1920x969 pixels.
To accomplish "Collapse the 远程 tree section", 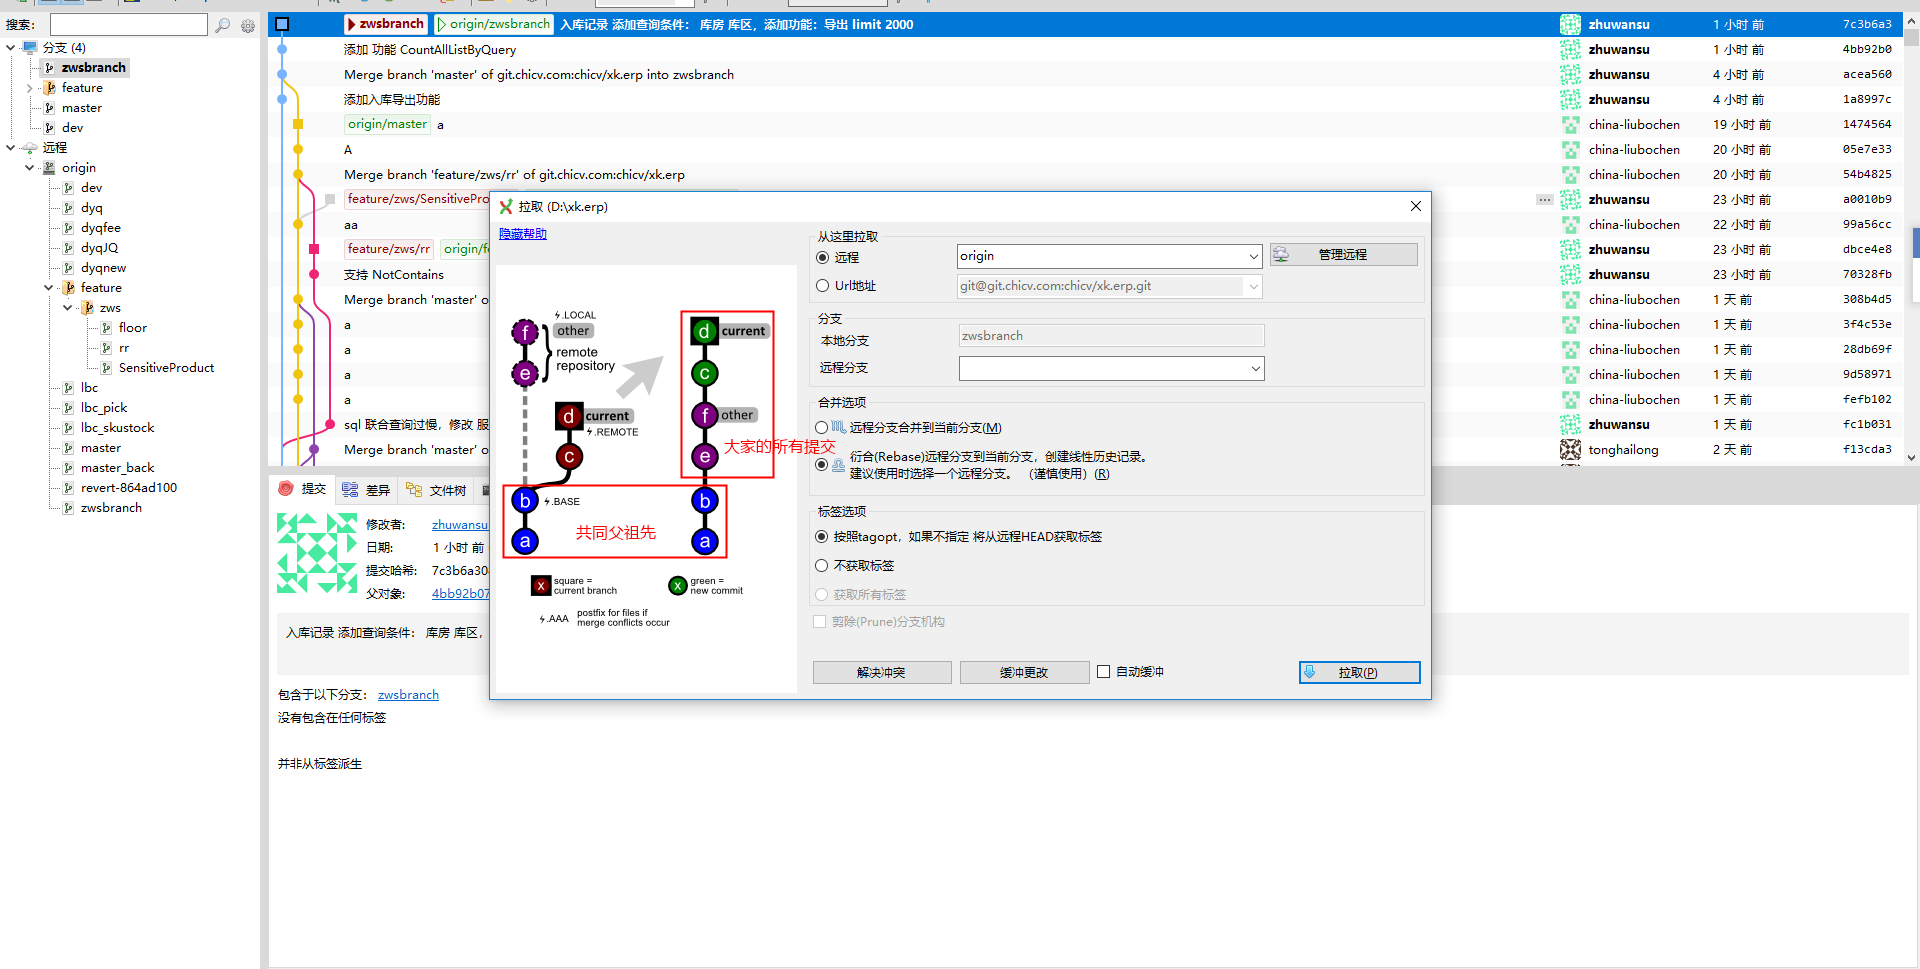I will (10, 147).
